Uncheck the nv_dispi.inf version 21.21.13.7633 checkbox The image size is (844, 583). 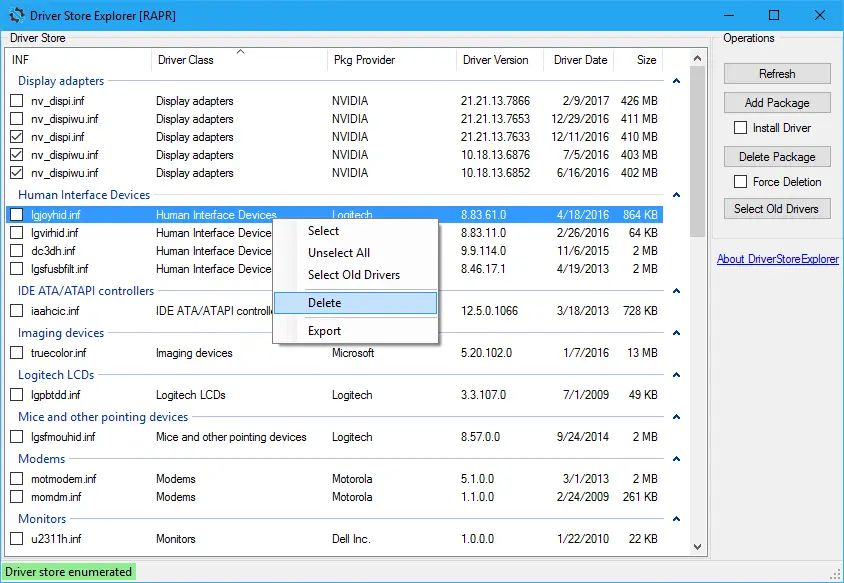point(17,137)
